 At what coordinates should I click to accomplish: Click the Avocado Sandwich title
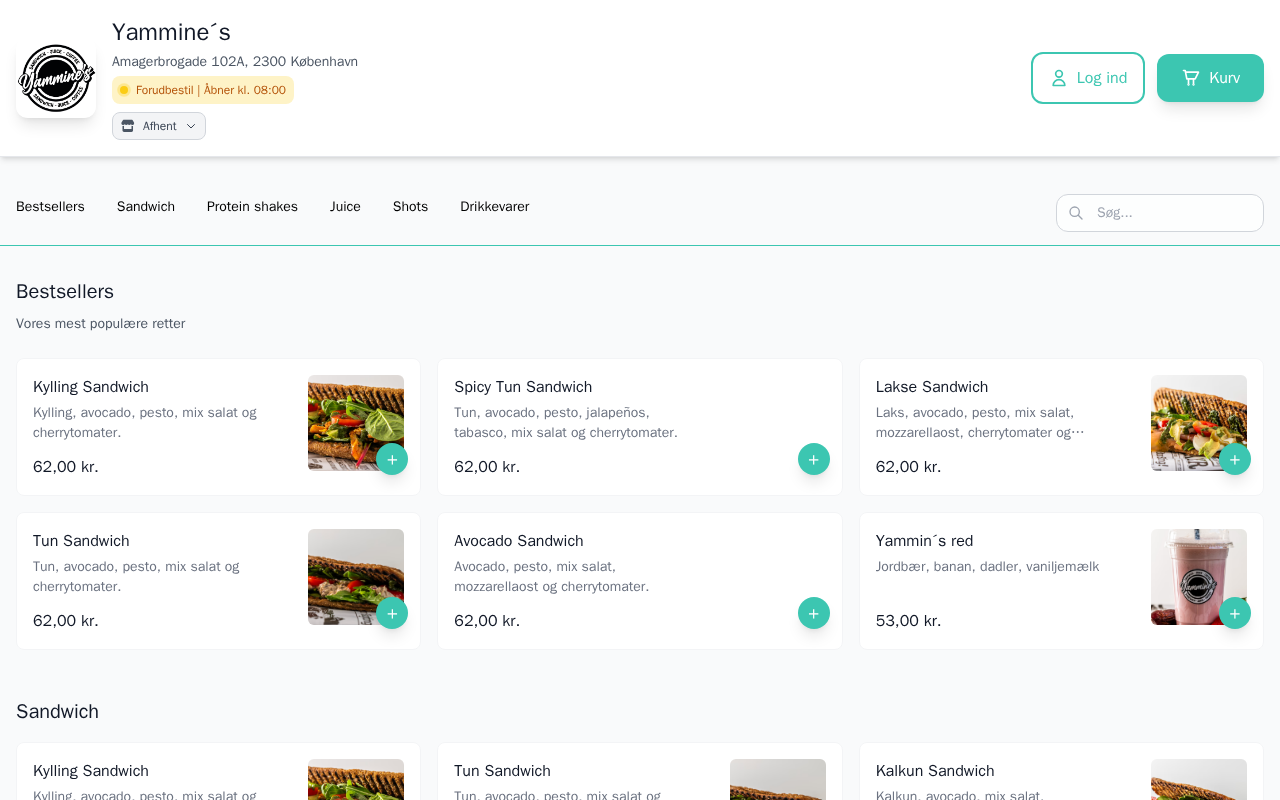coord(519,541)
